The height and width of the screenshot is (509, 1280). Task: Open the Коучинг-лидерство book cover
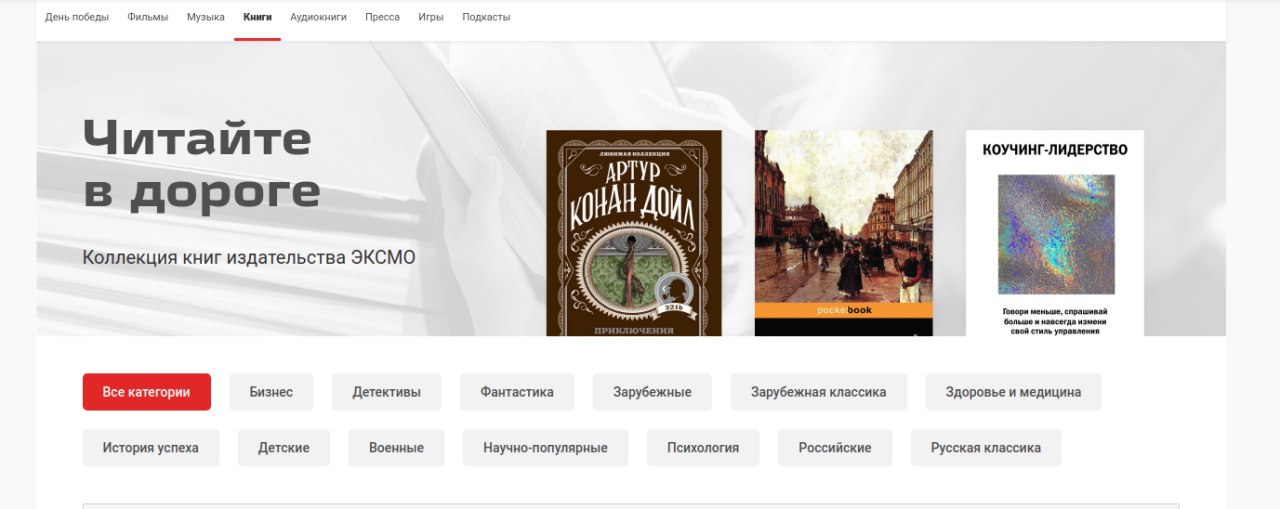coord(1055,233)
